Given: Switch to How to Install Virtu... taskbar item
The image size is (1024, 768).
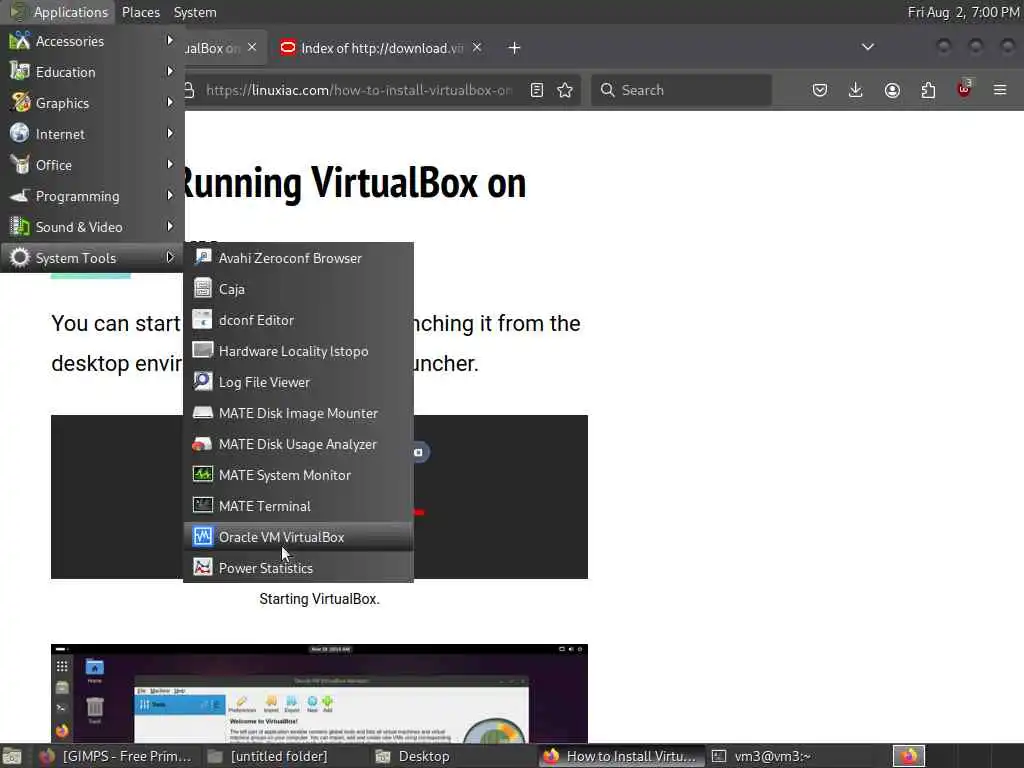Looking at the screenshot, I should [621, 756].
